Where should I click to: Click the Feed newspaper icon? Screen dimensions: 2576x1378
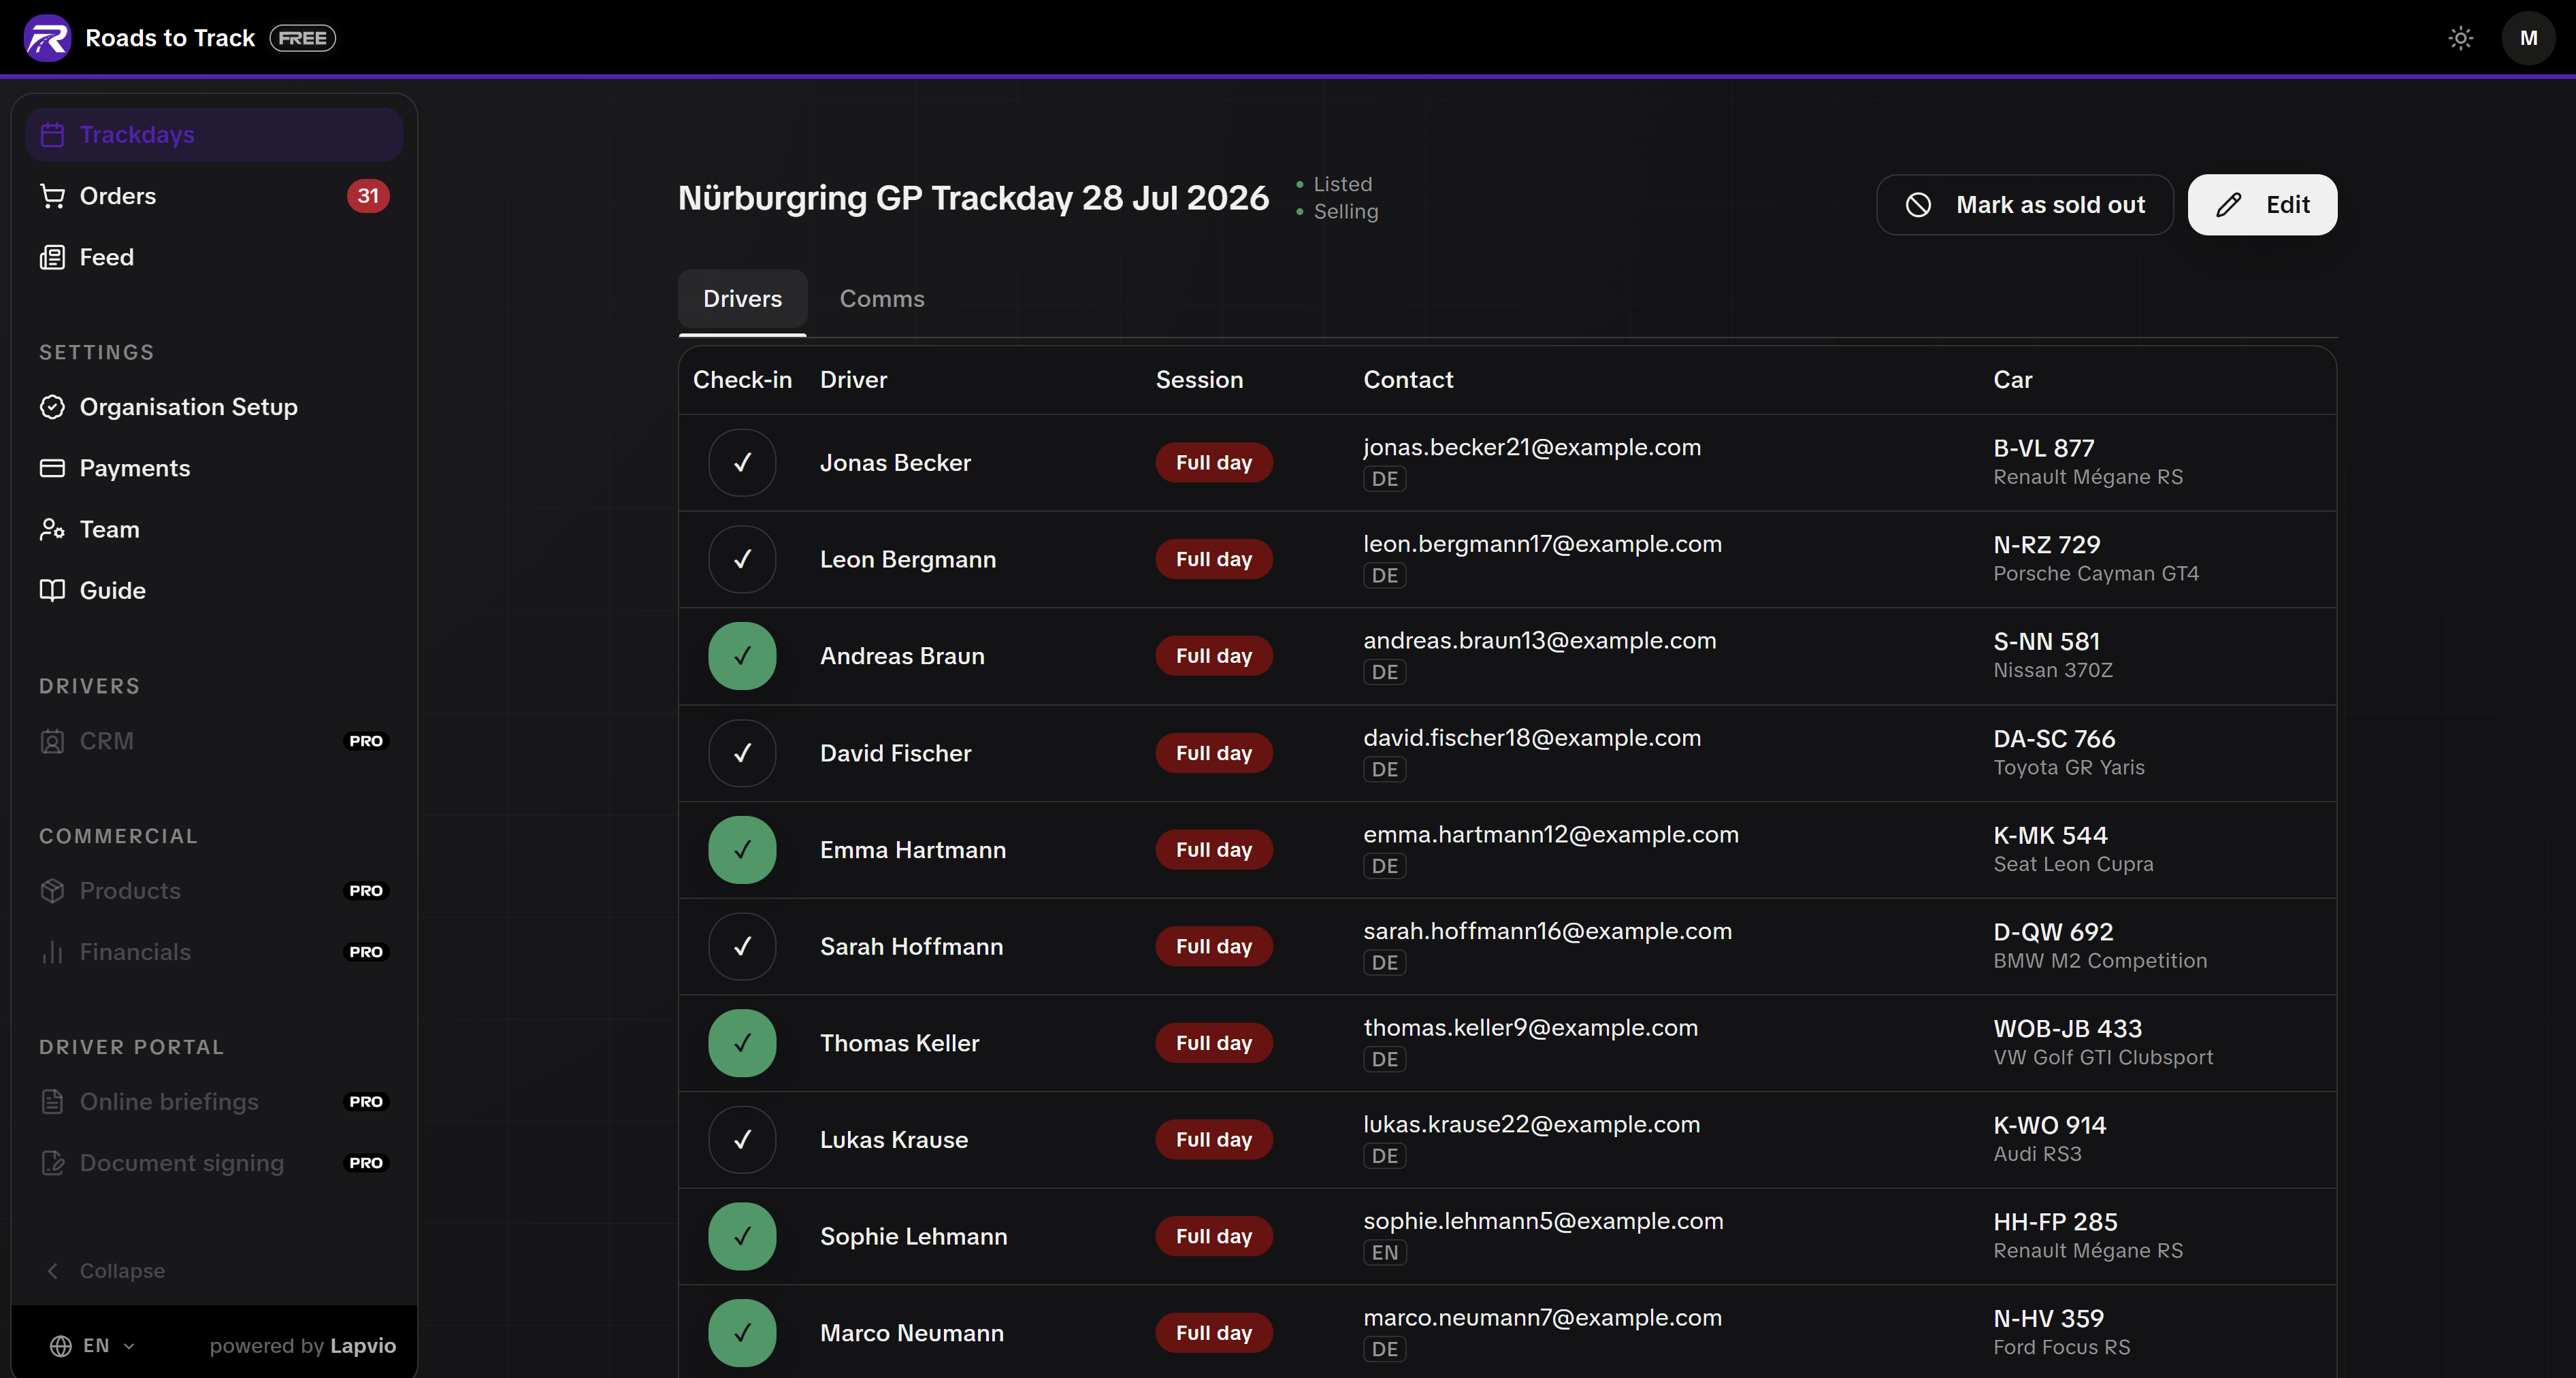pyautogui.click(x=52, y=257)
